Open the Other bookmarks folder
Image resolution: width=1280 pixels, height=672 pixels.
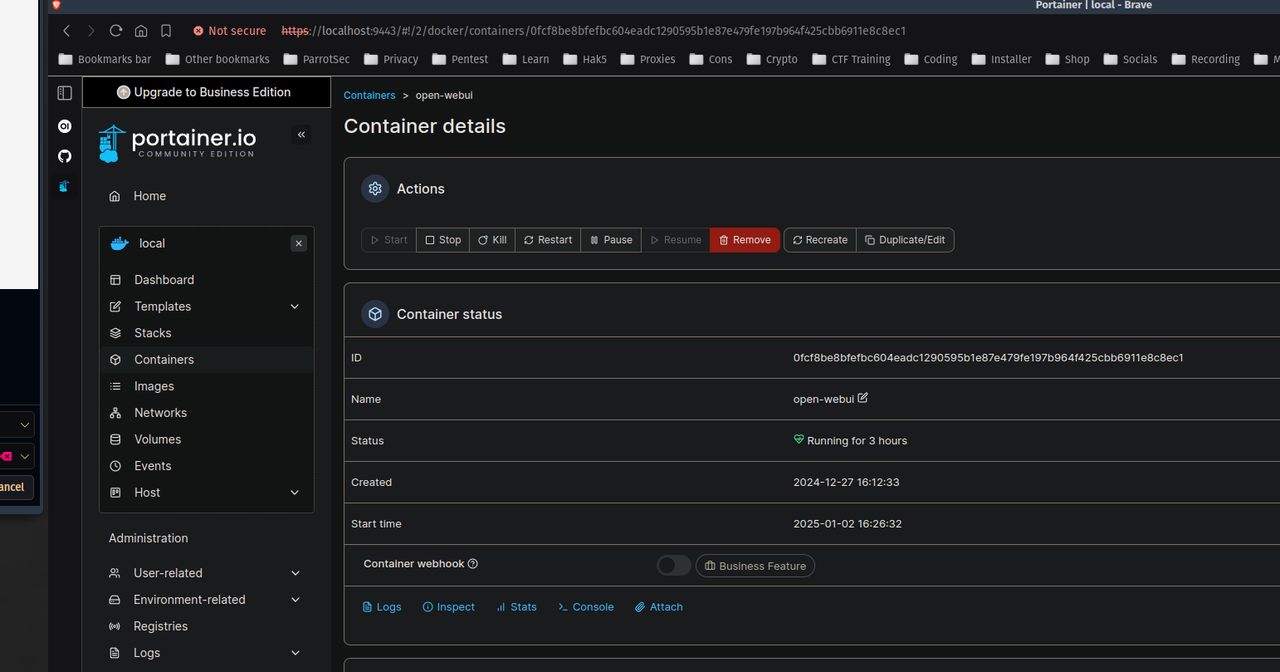[218, 59]
